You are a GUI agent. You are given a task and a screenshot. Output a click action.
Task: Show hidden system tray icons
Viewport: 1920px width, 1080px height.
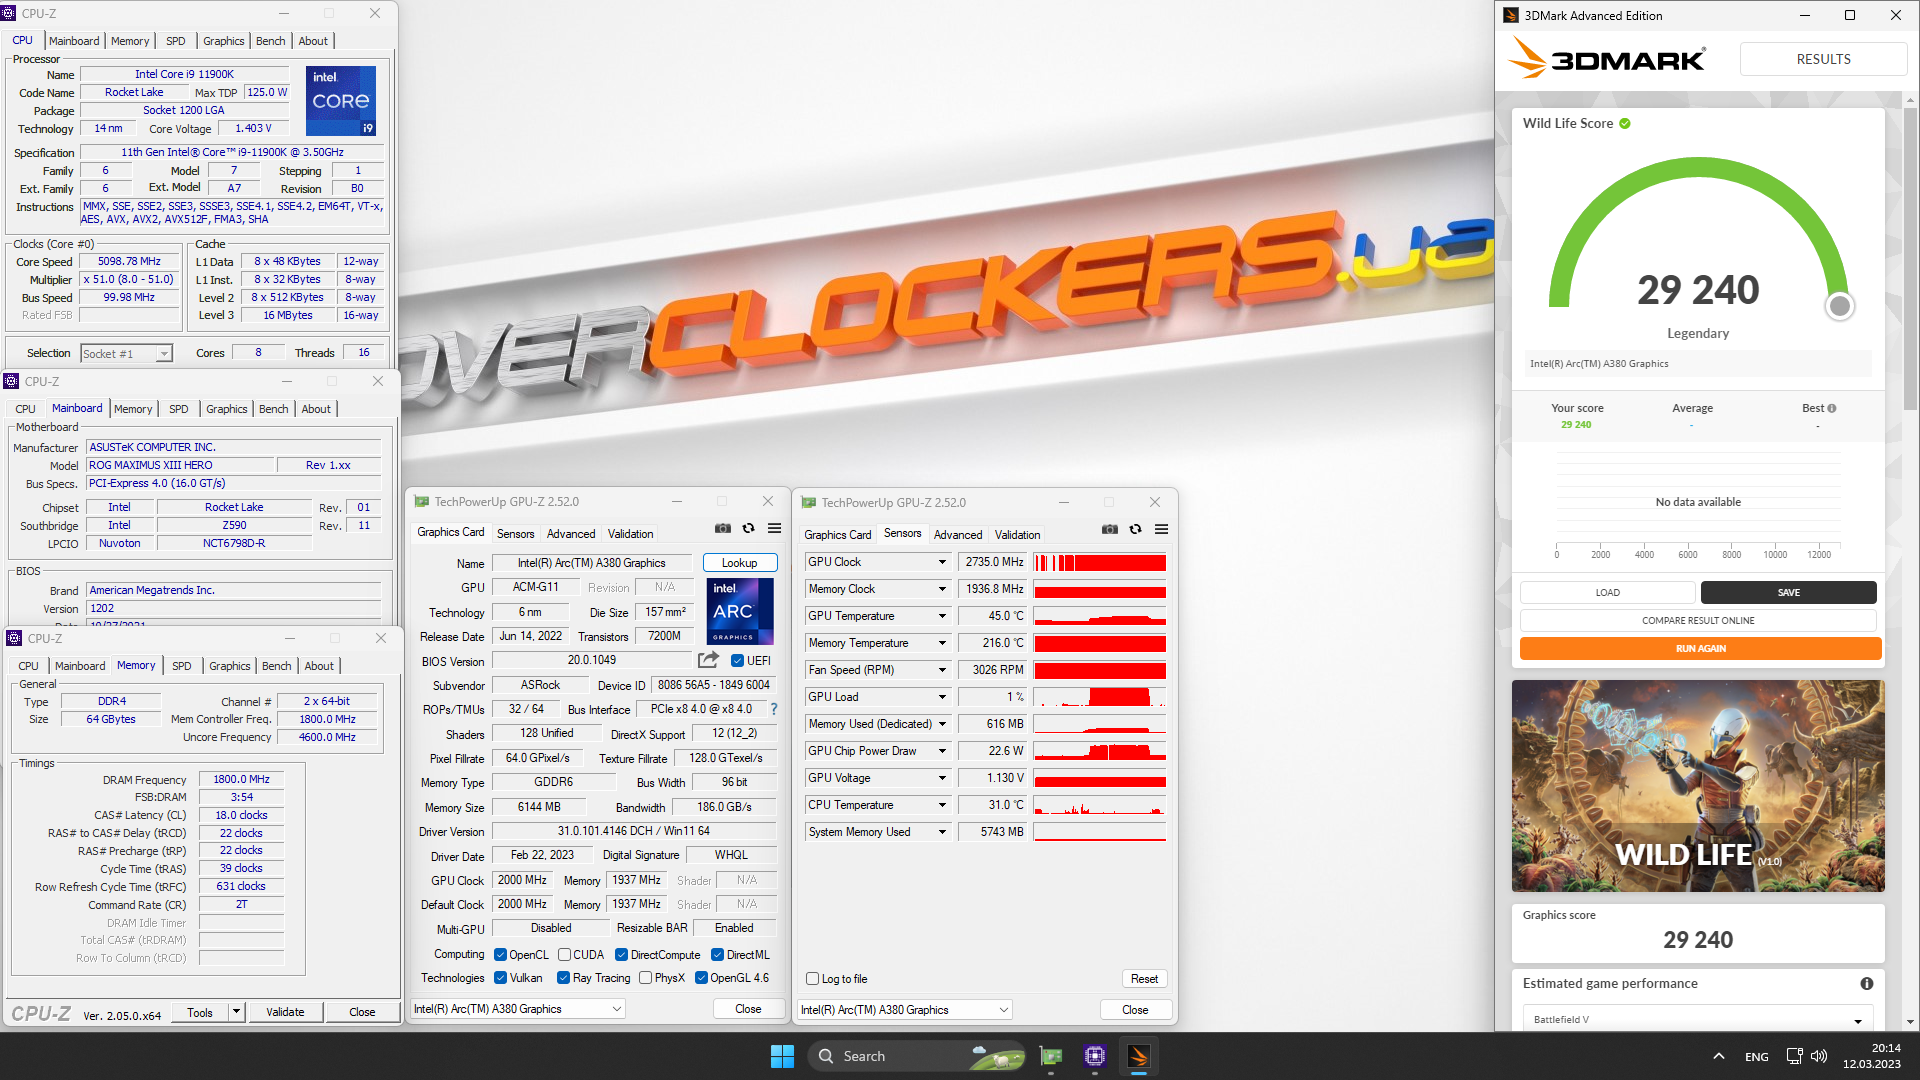pos(1718,1056)
